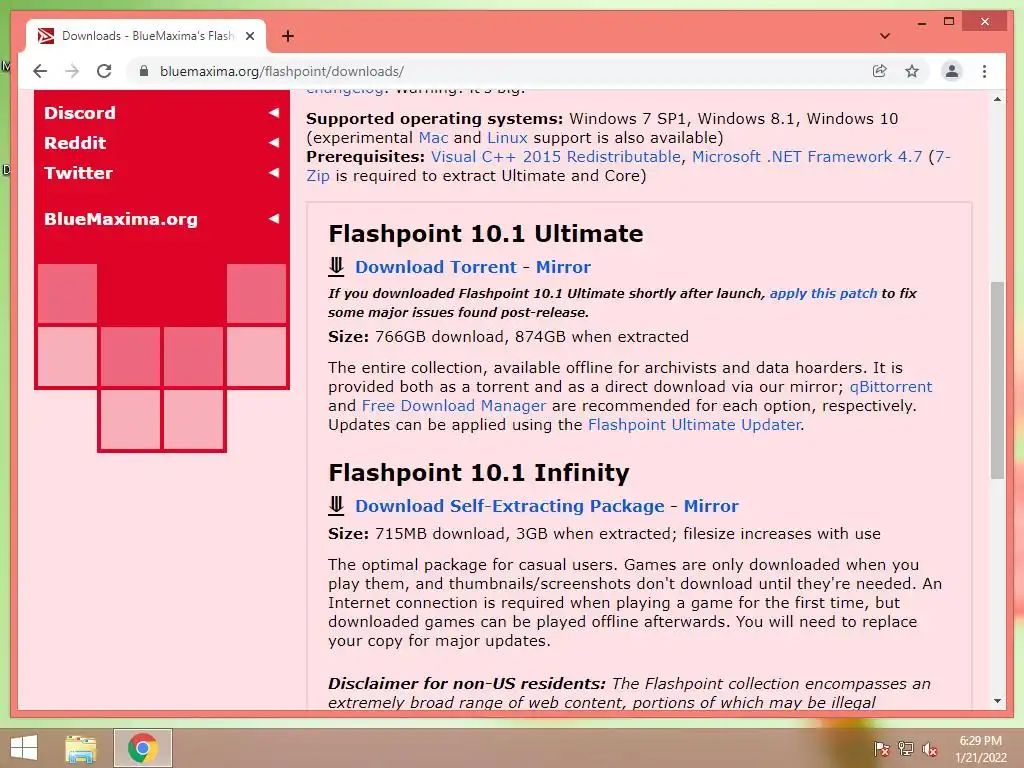The width and height of the screenshot is (1024, 768).
Task: Reload the page with the refresh icon
Action: pyautogui.click(x=104, y=71)
